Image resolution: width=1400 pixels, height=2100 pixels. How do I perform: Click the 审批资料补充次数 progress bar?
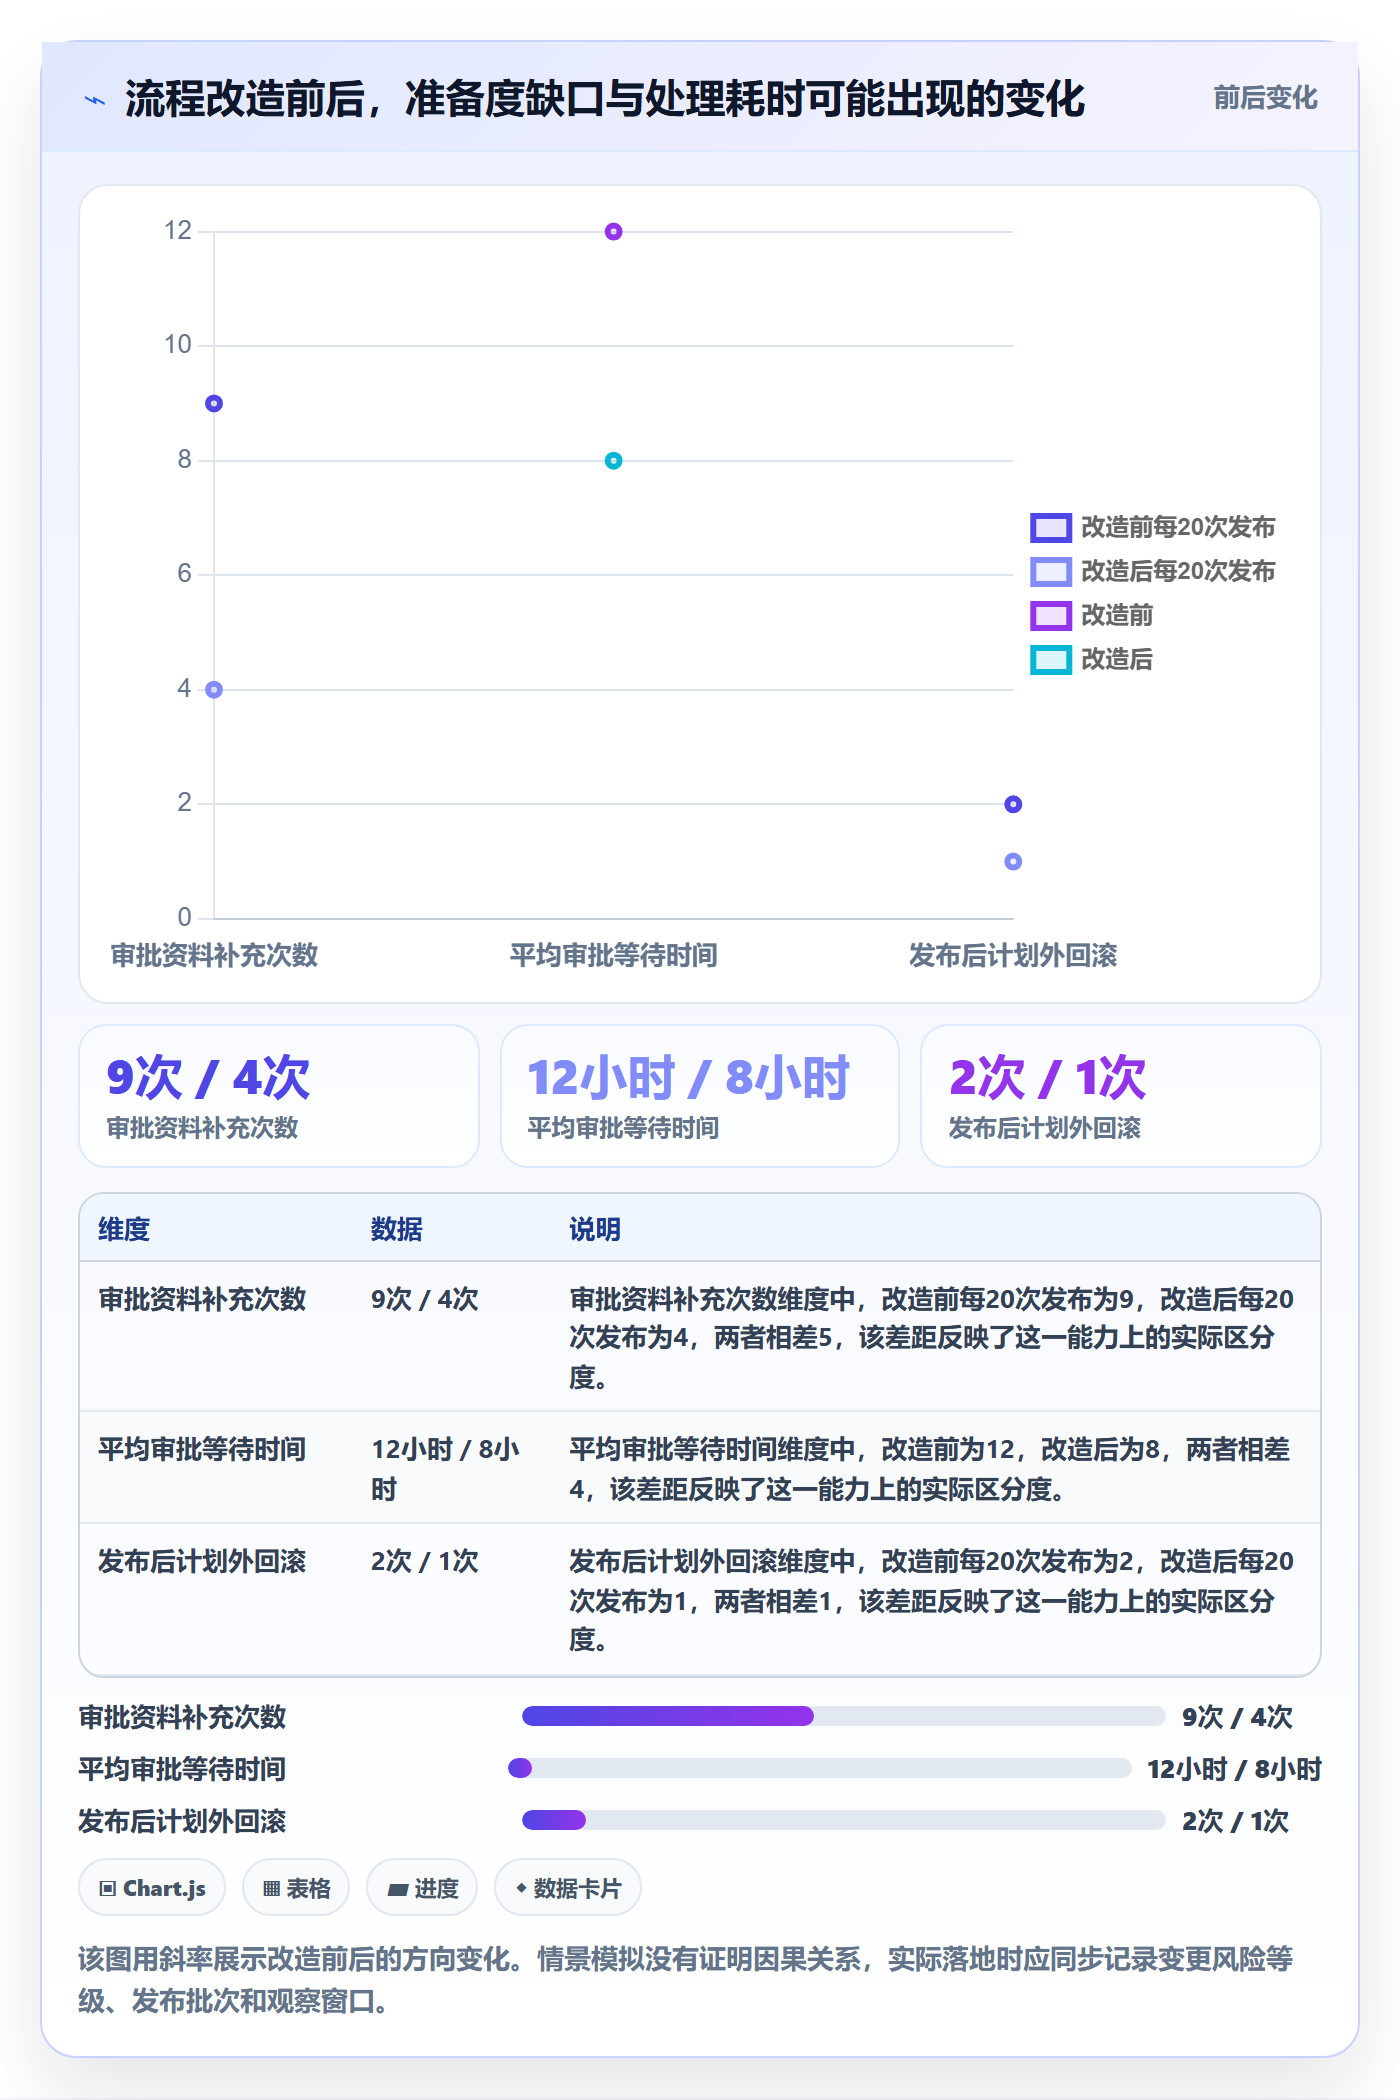(x=844, y=1717)
